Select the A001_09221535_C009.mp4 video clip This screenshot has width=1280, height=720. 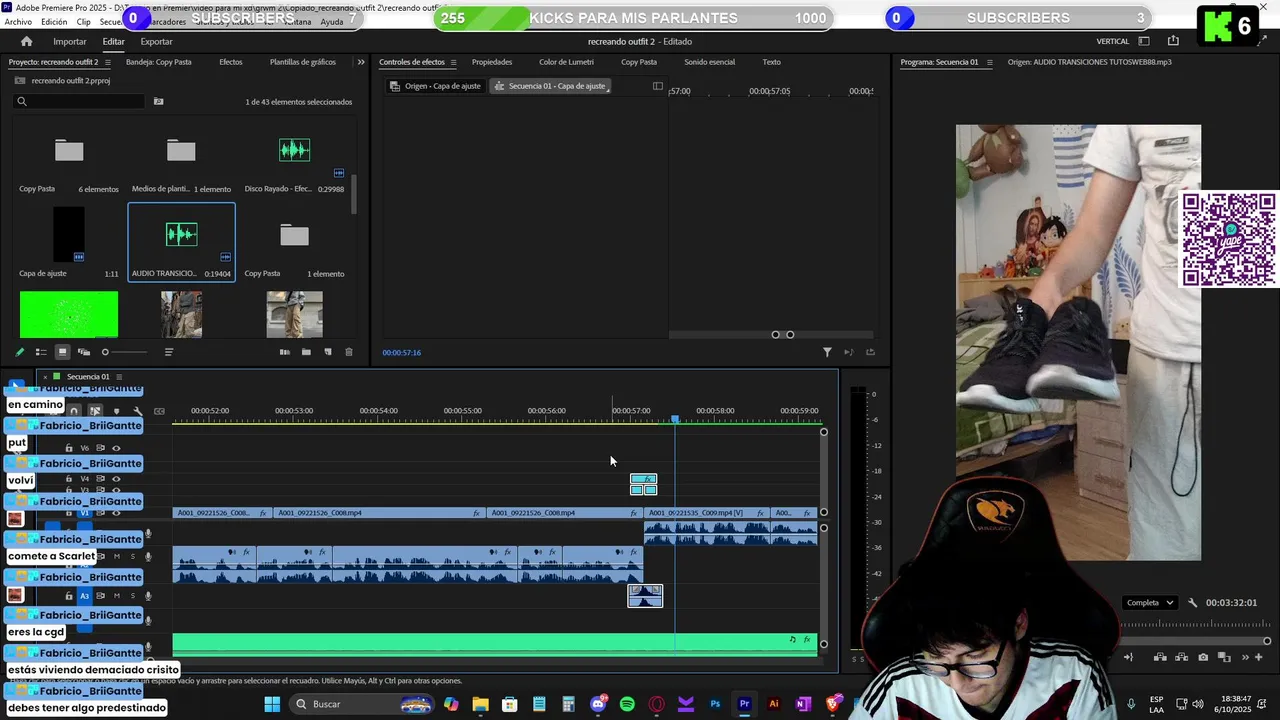point(708,513)
